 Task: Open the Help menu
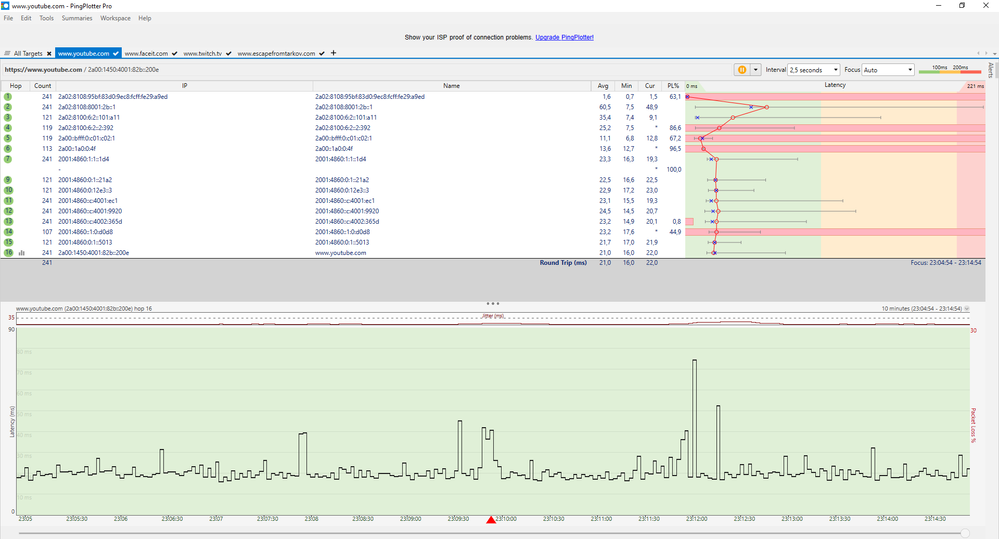tap(145, 18)
